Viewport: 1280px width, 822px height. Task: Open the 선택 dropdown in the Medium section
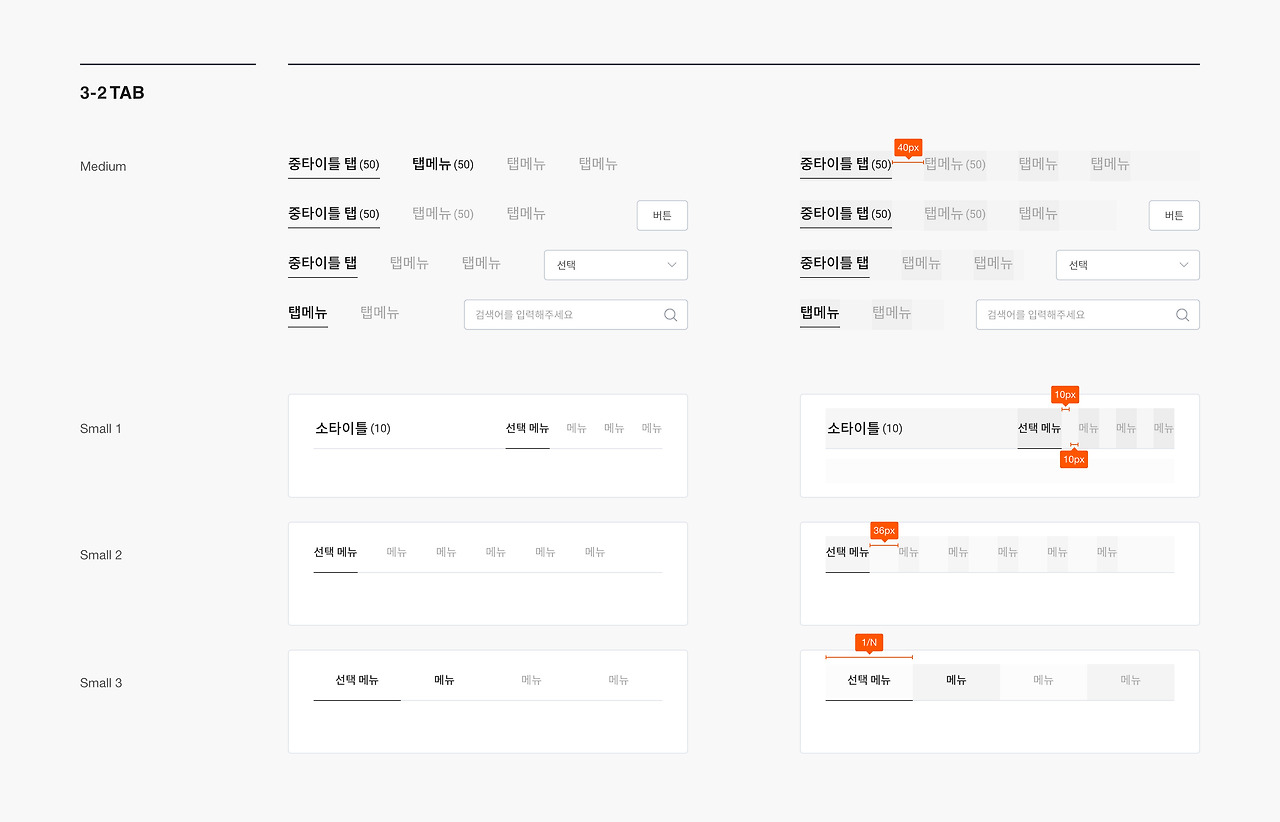click(x=615, y=264)
